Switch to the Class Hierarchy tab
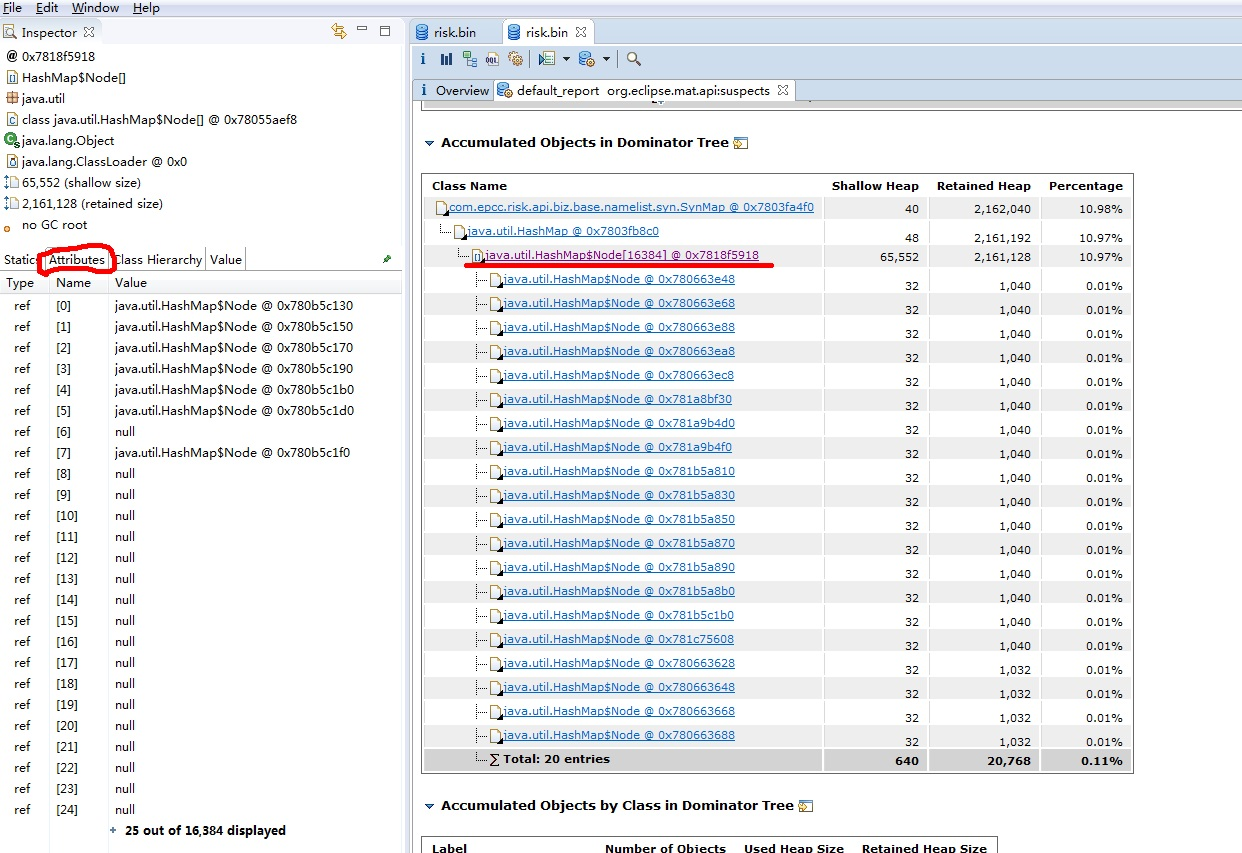The height and width of the screenshot is (853, 1242). [x=158, y=259]
